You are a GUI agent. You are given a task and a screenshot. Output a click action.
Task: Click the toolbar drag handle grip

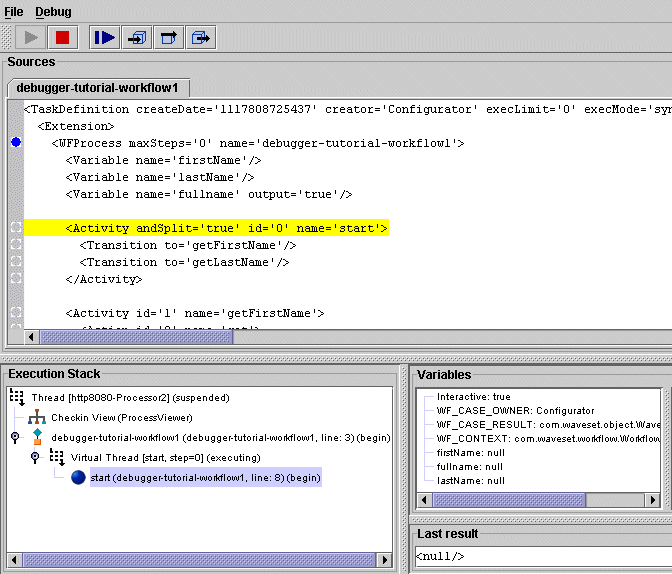click(6, 38)
